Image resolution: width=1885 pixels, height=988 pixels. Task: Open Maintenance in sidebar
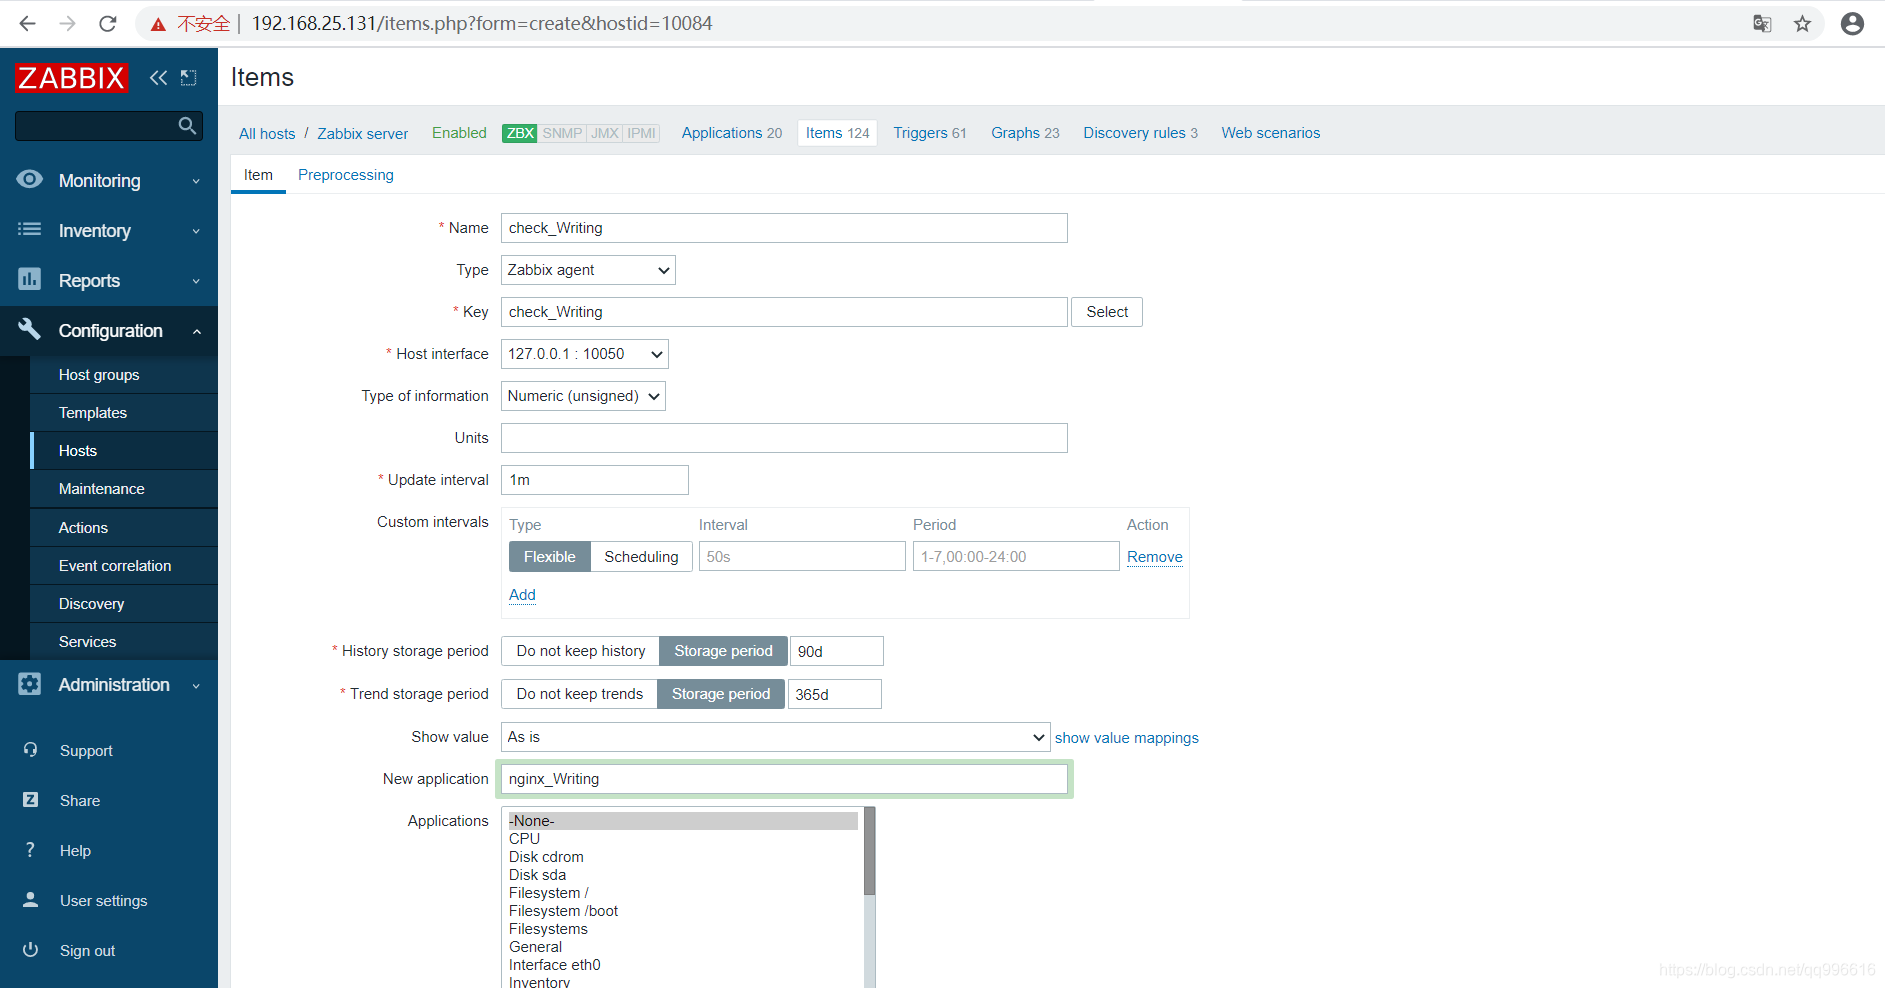124,489
